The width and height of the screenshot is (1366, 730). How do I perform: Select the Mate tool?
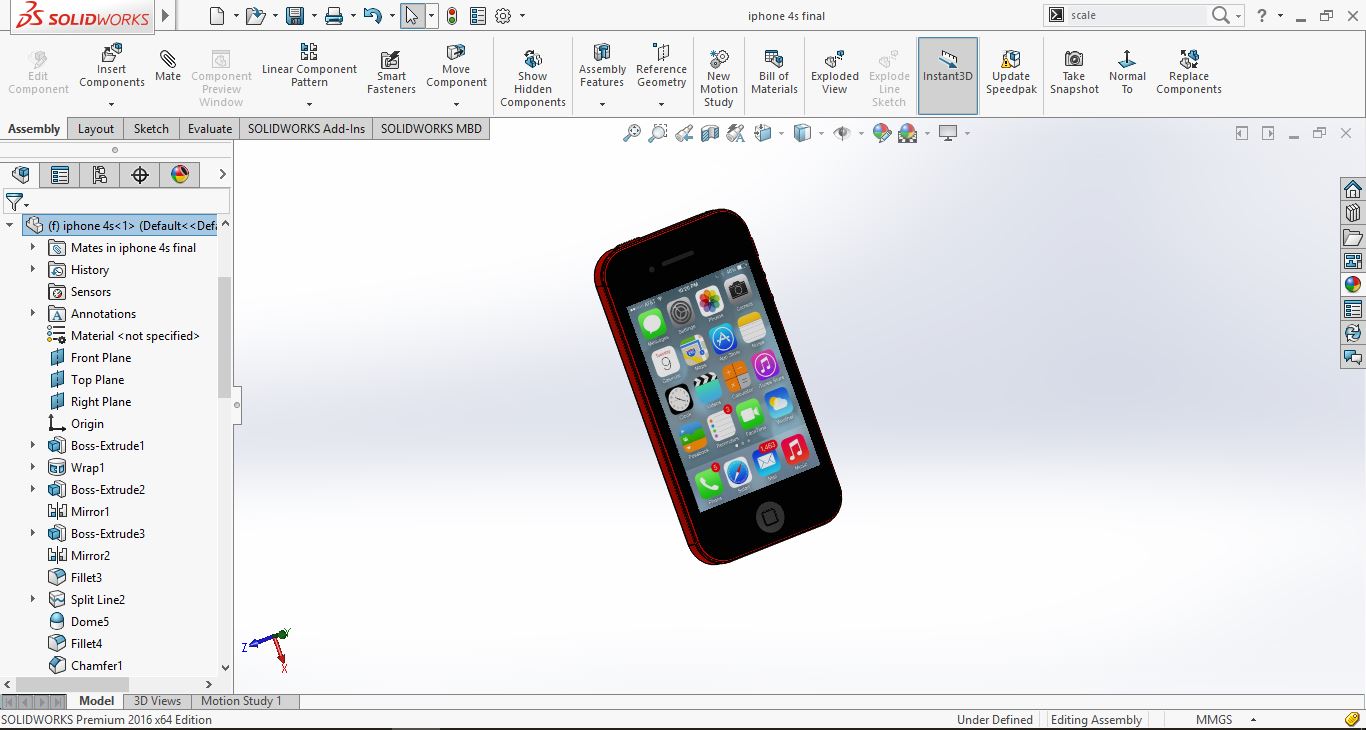click(x=168, y=65)
